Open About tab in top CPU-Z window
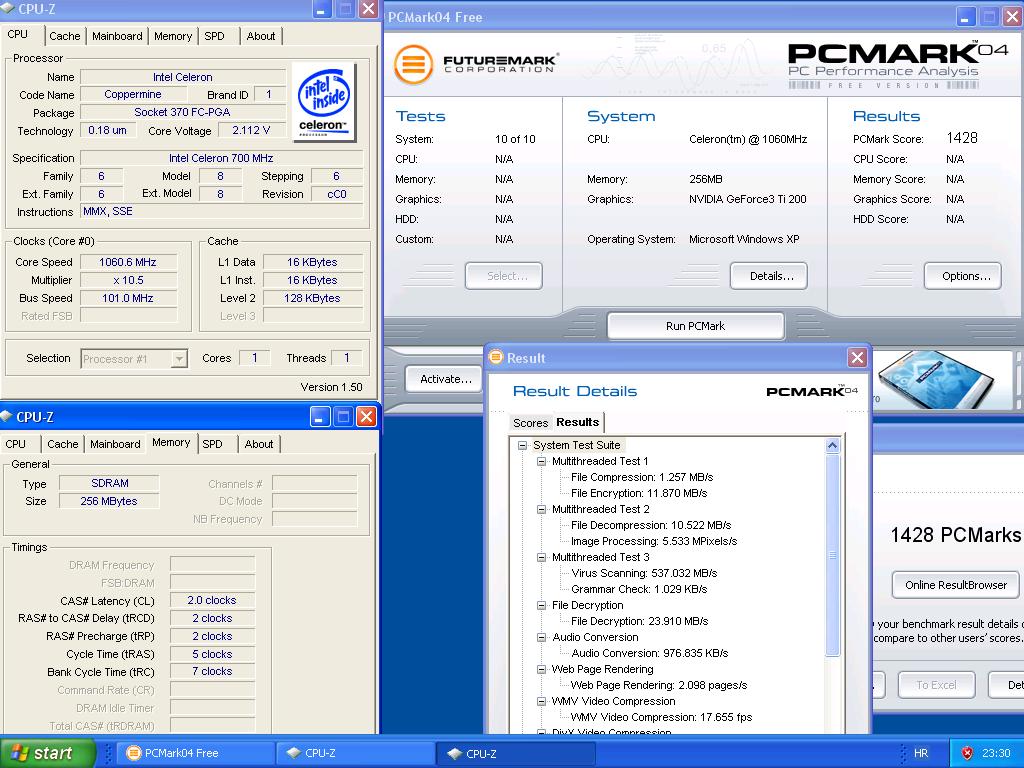Viewport: 1024px width, 768px height. [x=261, y=36]
